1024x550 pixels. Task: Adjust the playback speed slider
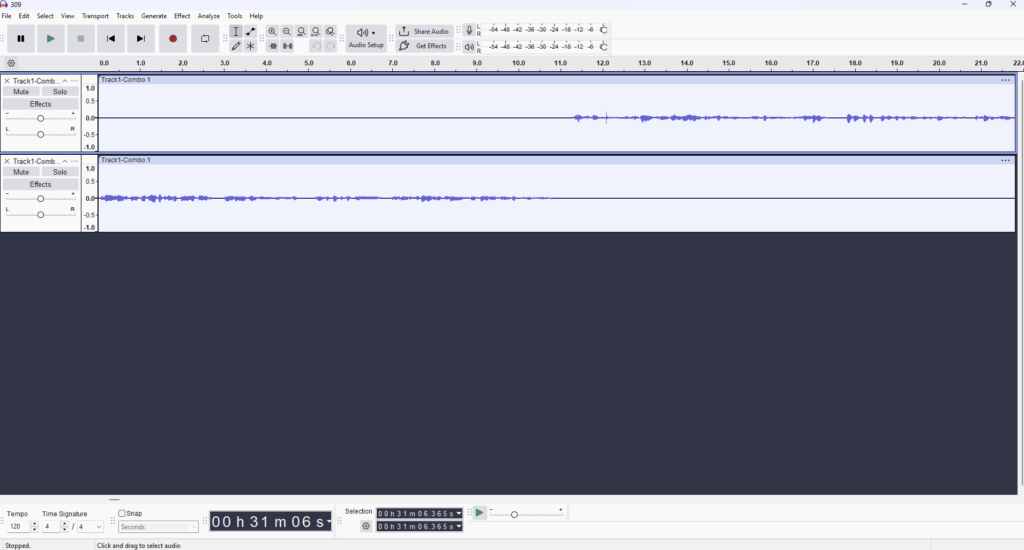[514, 515]
